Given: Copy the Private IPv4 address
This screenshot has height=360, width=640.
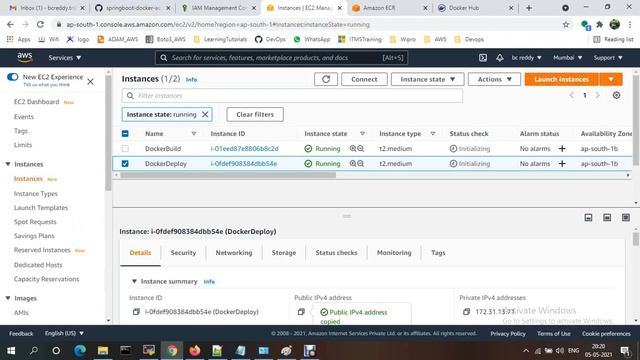Looking at the screenshot, I should pos(467,312).
